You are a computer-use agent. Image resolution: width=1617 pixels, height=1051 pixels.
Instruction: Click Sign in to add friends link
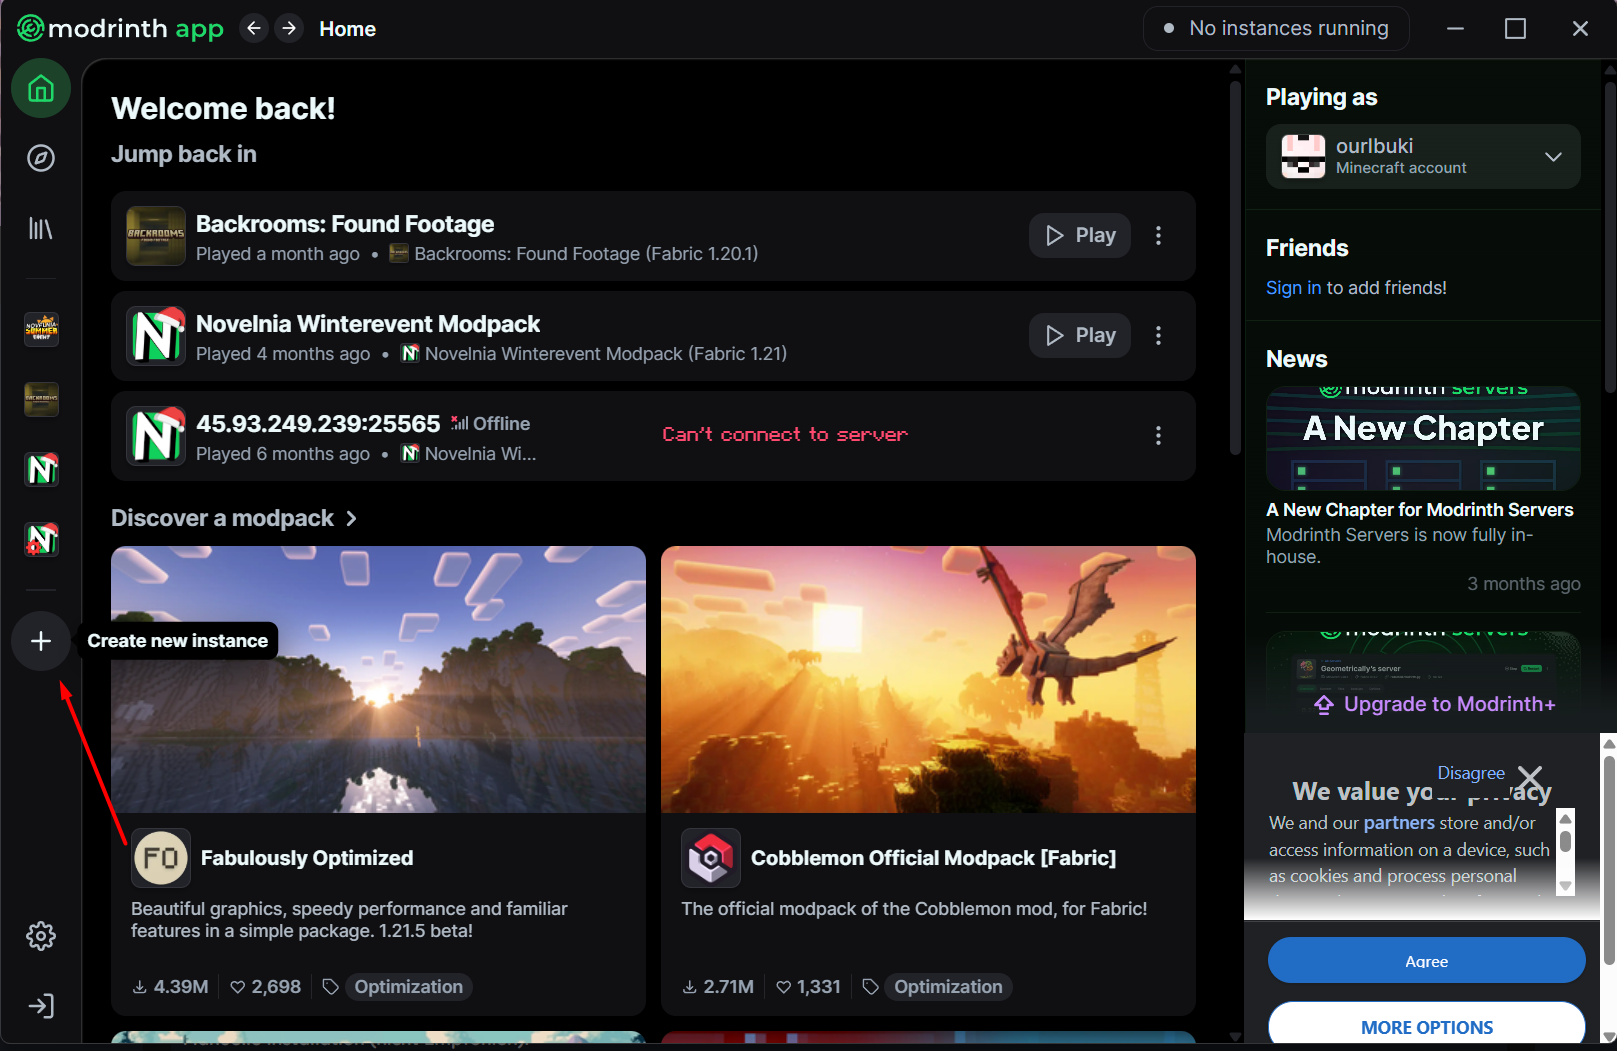tap(1293, 288)
